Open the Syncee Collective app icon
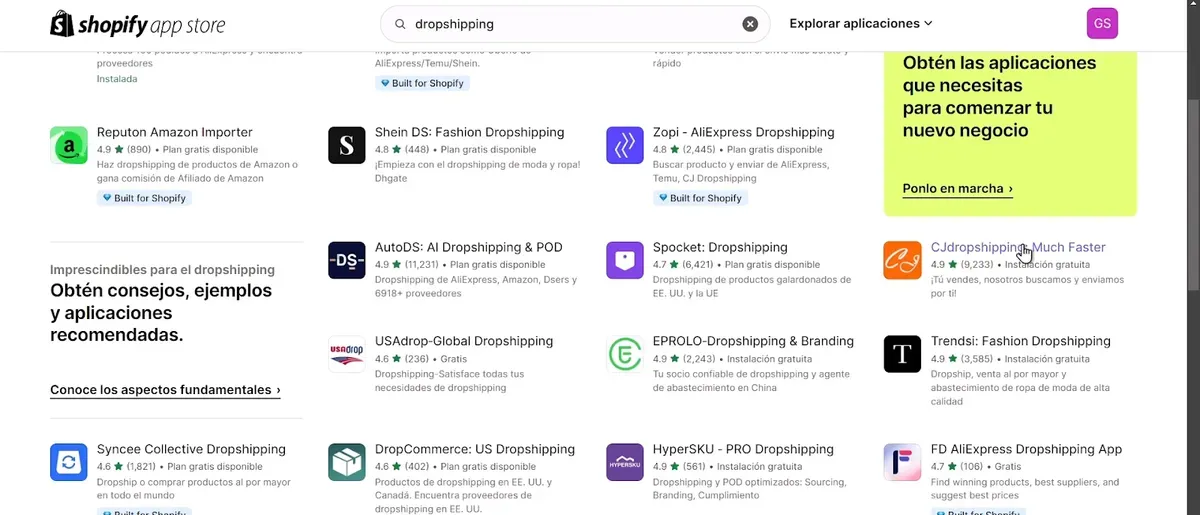This screenshot has height=515, width=1200. tap(69, 462)
